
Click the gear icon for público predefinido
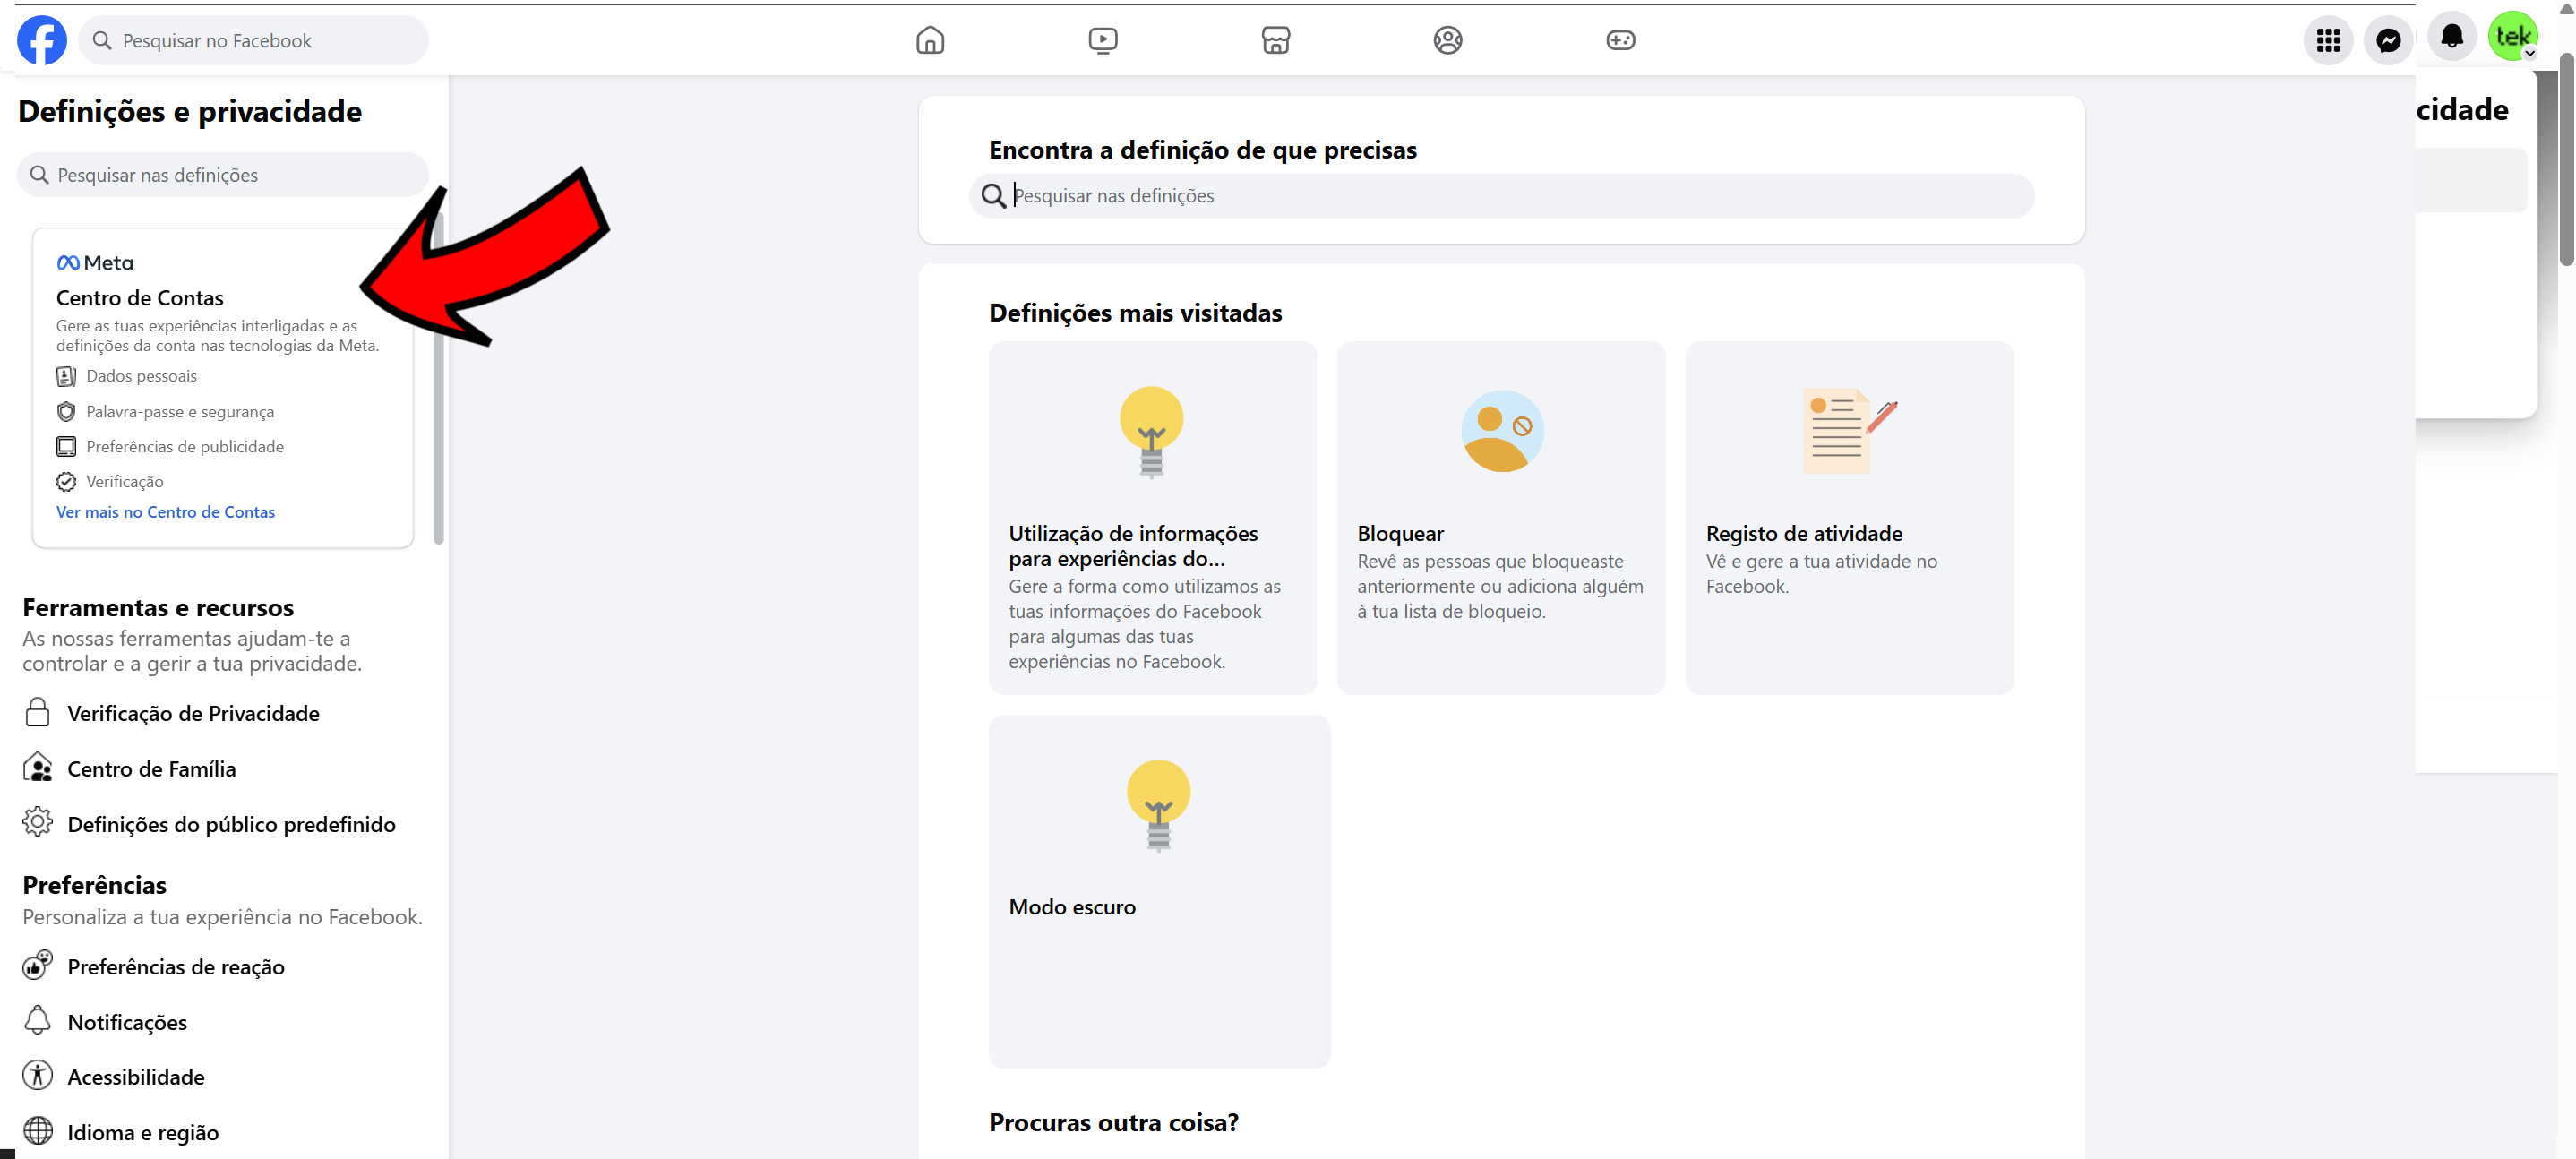[x=38, y=822]
